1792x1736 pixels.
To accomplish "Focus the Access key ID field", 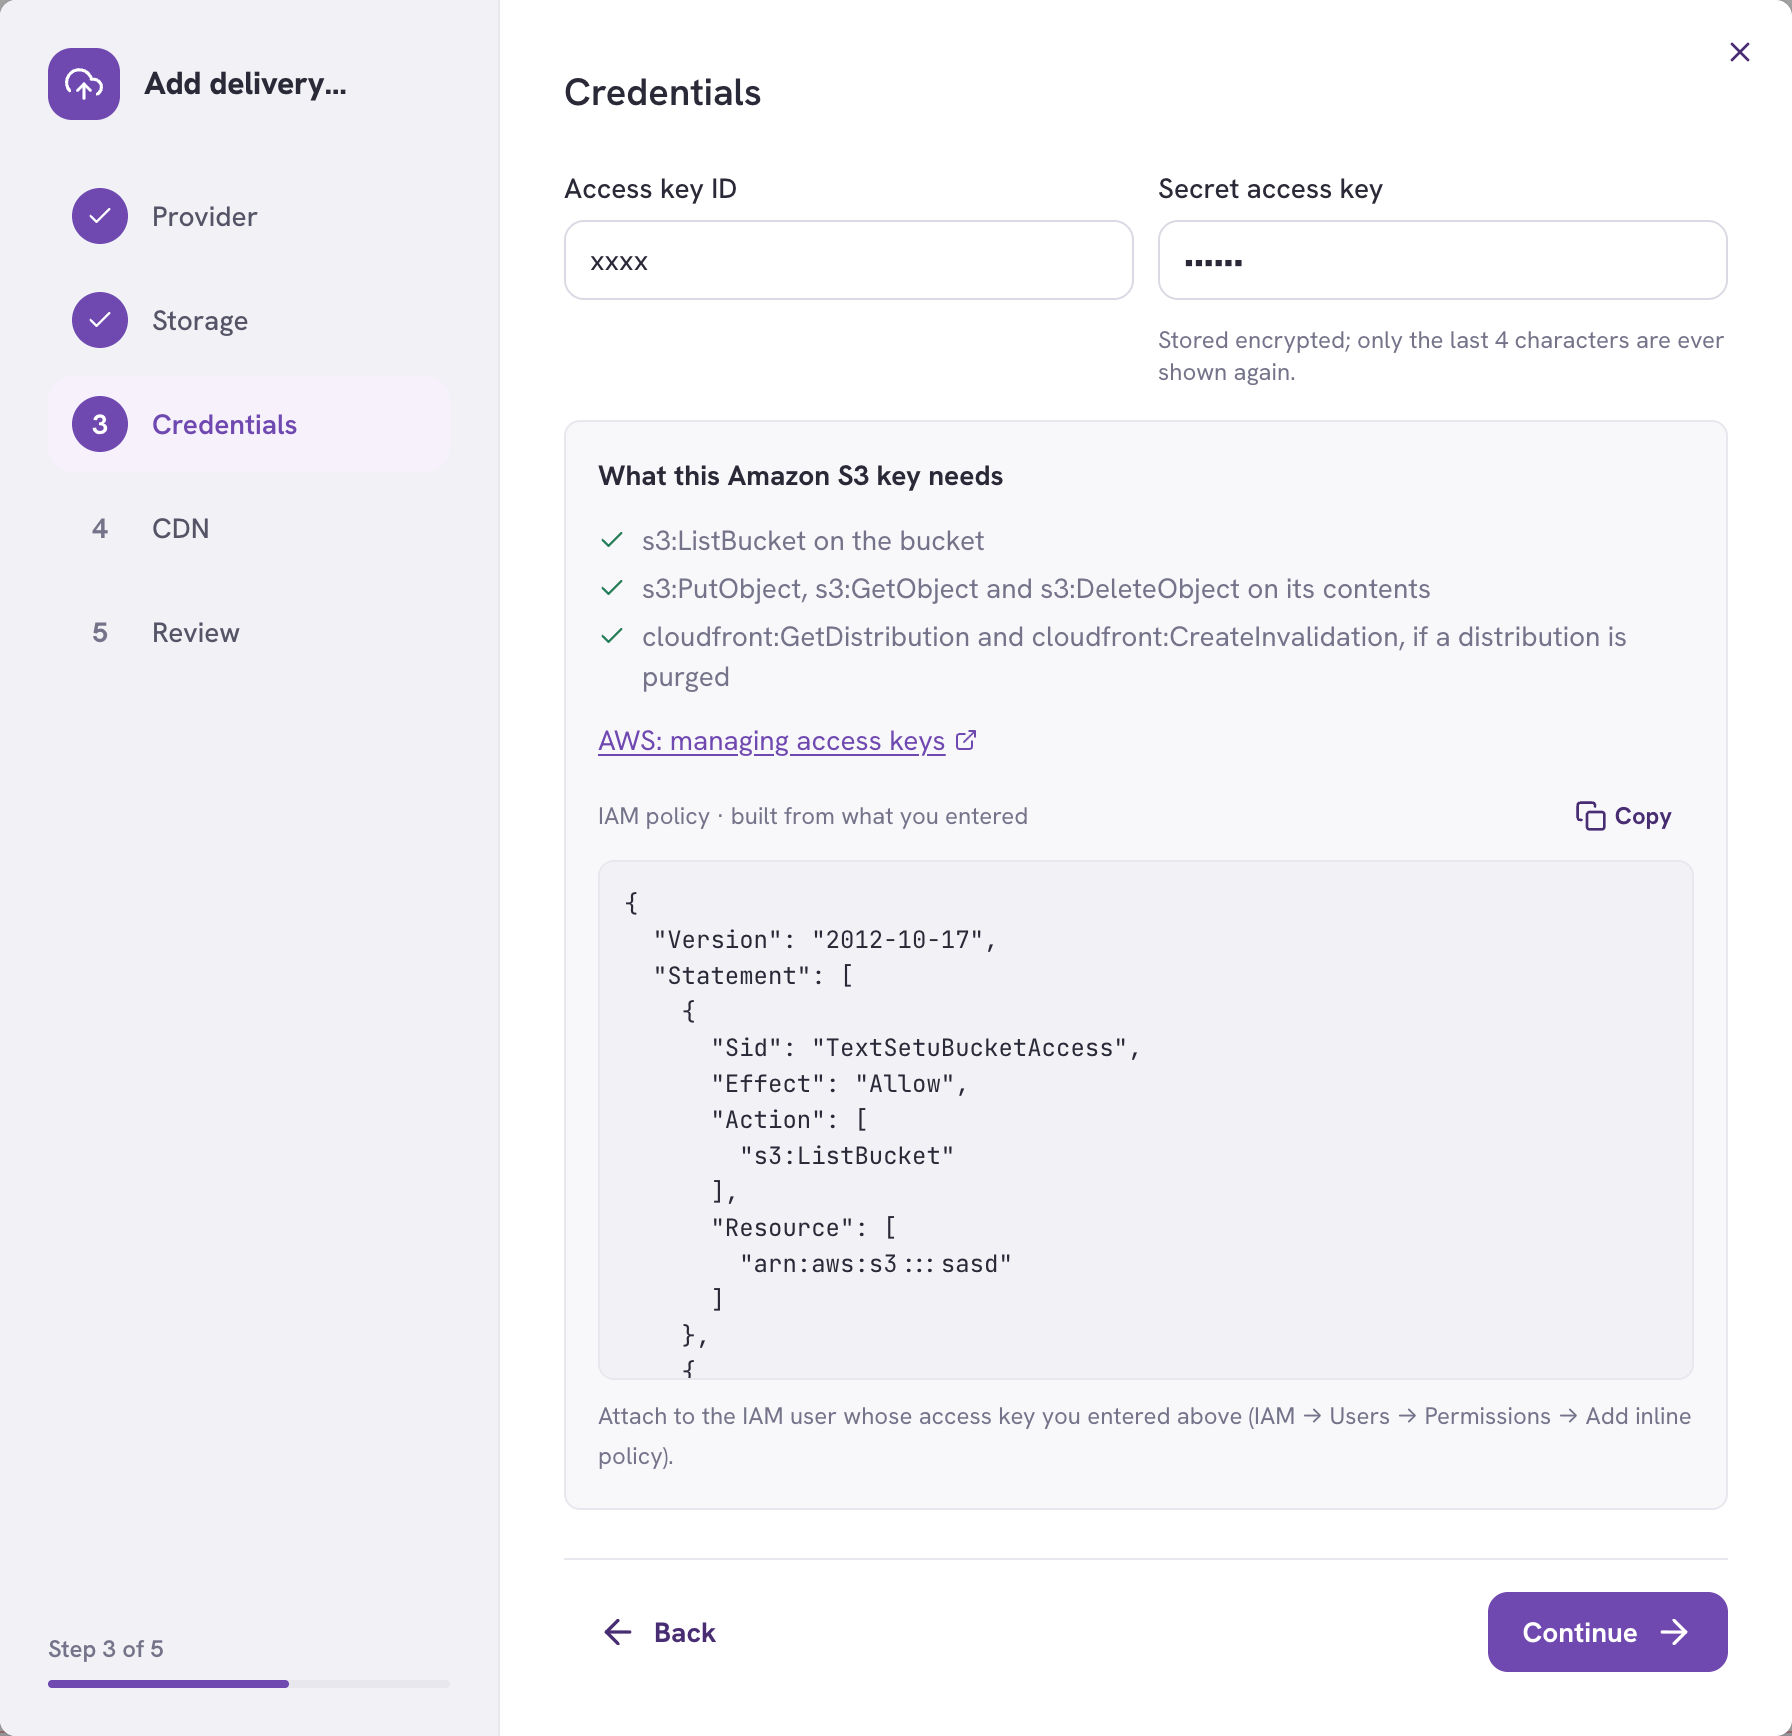I will click(849, 260).
